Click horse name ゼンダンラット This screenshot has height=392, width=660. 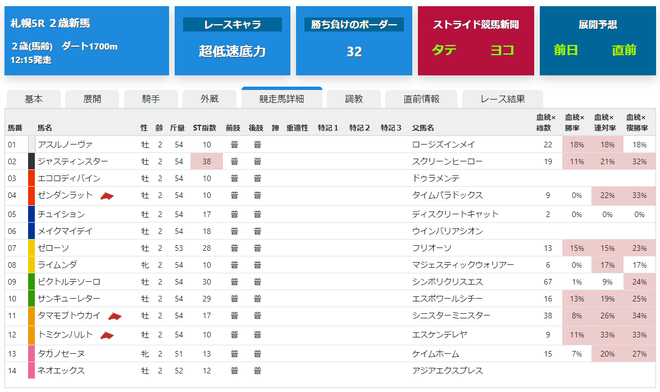tap(65, 195)
